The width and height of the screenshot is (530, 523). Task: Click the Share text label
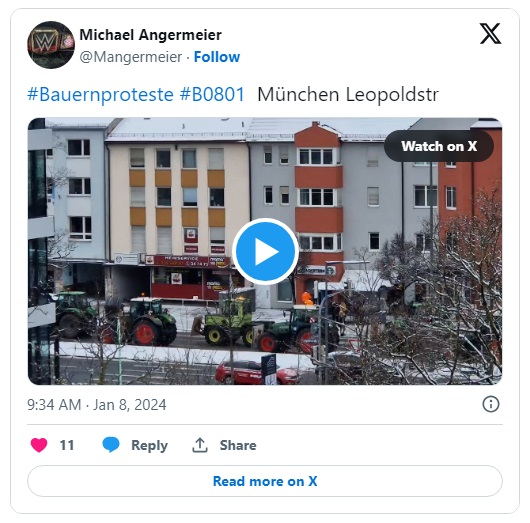[238, 445]
